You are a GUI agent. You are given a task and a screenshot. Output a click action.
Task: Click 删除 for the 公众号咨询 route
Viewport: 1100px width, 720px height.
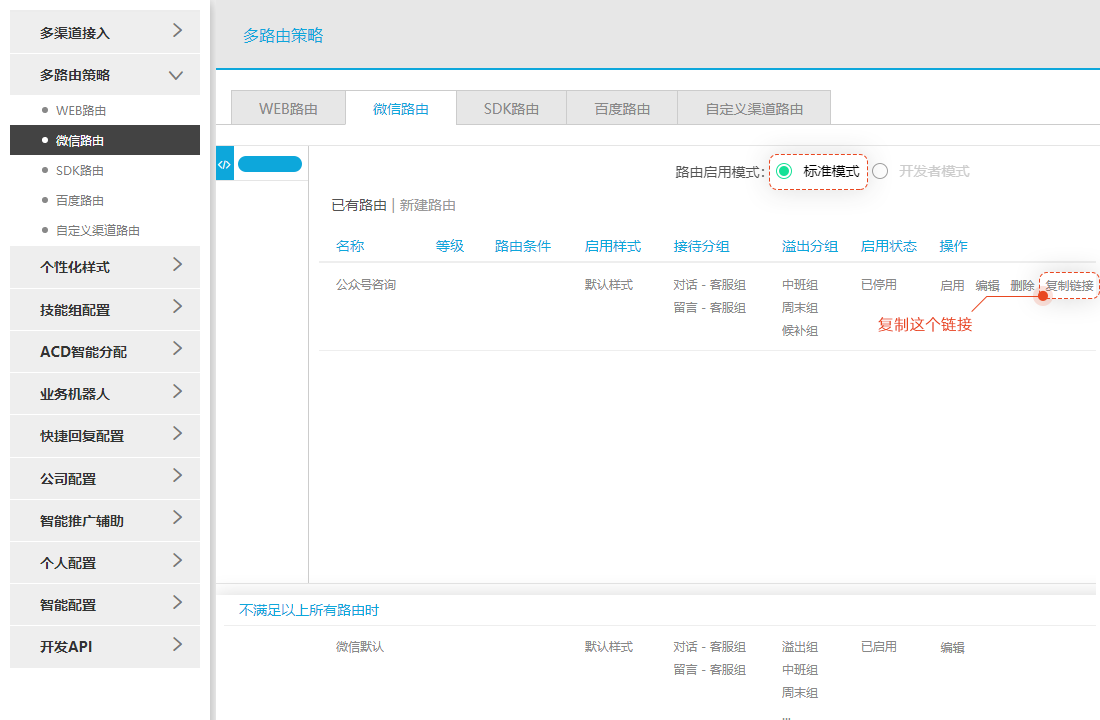1022,285
